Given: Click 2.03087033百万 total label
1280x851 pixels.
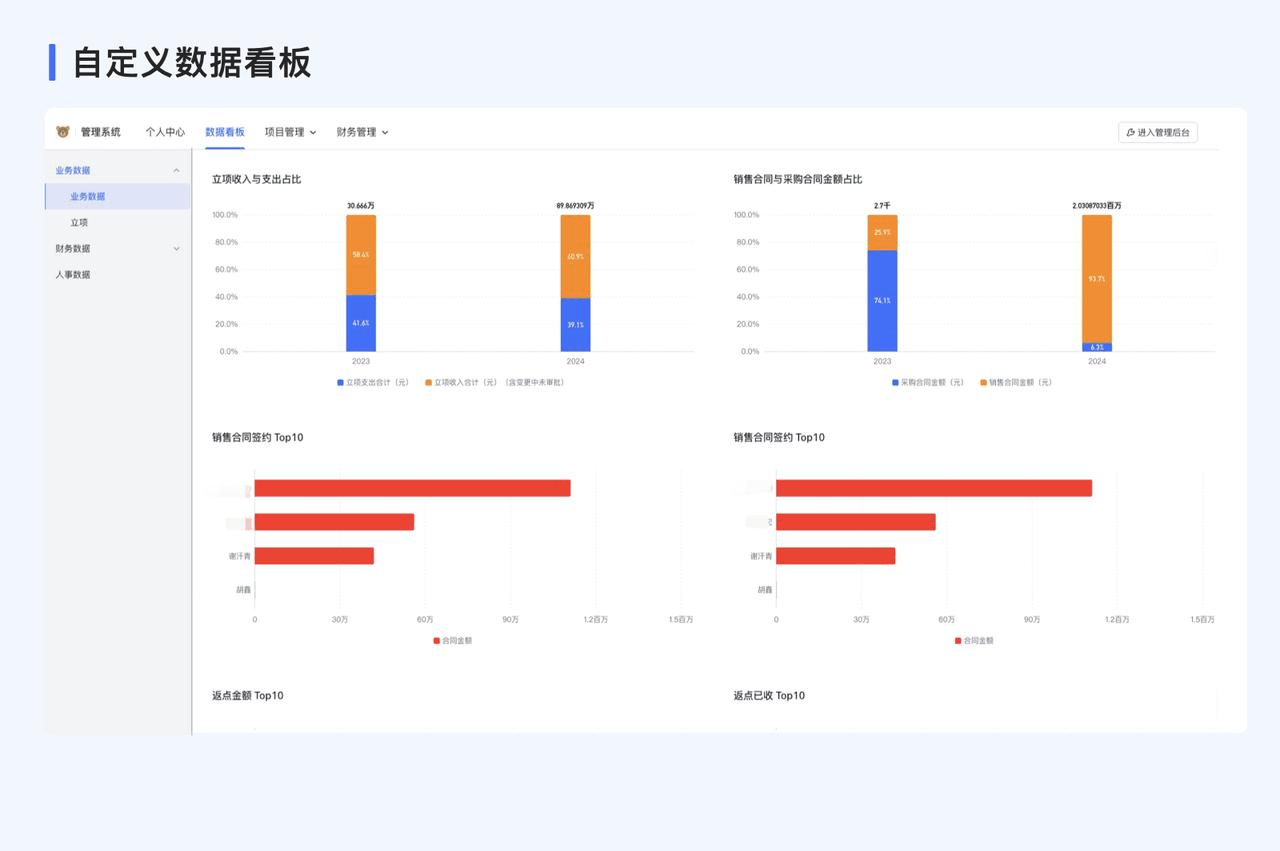Looking at the screenshot, I should [1097, 206].
